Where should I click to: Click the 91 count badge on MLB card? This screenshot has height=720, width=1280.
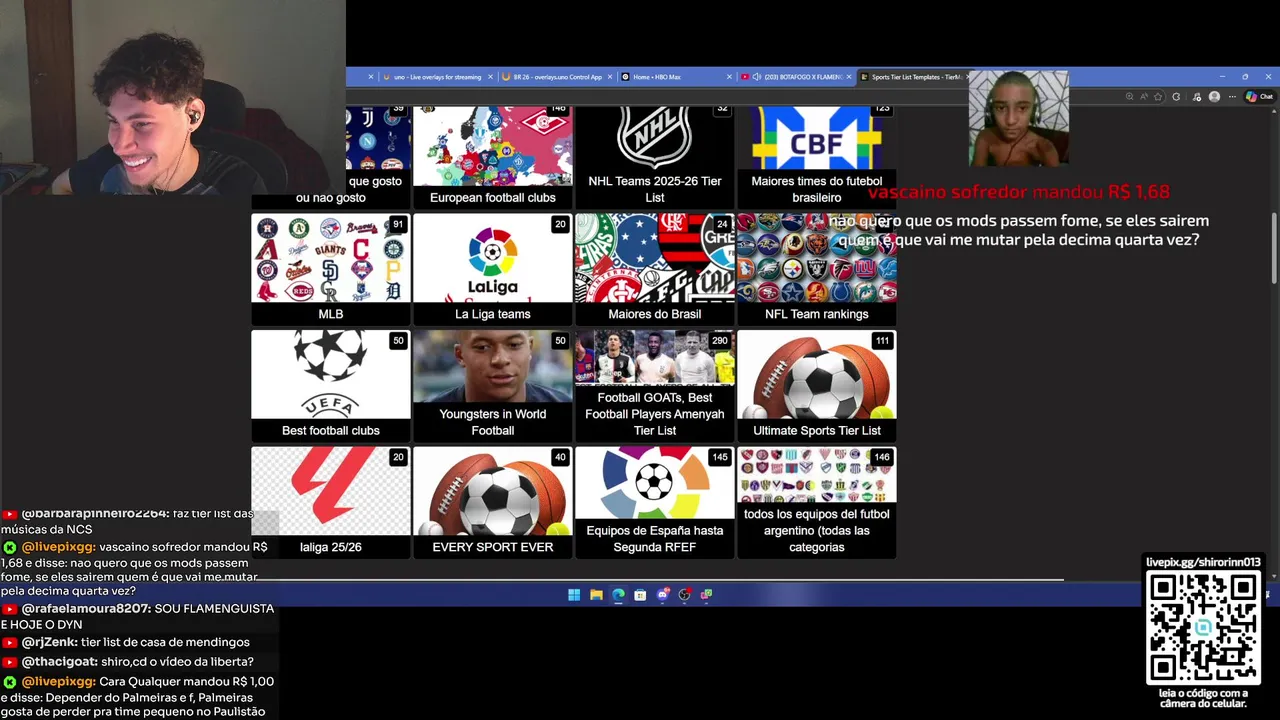tap(398, 225)
